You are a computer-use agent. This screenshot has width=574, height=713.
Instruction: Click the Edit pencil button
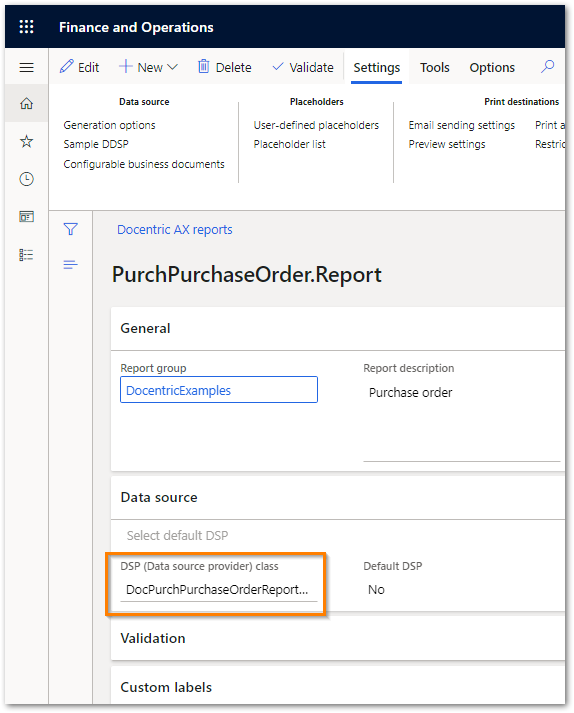[x=79, y=67]
